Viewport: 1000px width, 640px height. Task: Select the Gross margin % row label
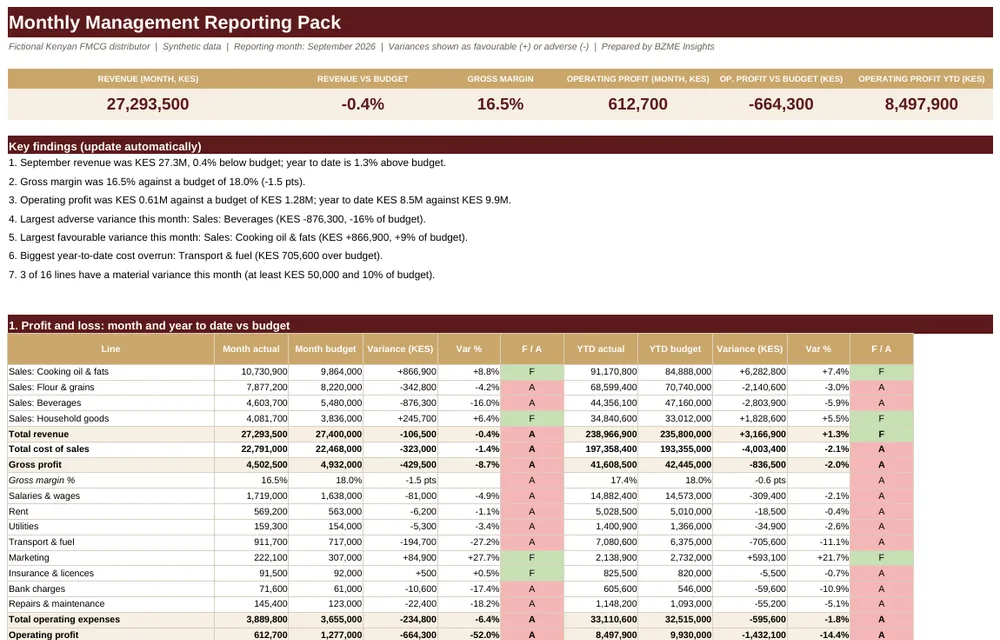point(41,480)
